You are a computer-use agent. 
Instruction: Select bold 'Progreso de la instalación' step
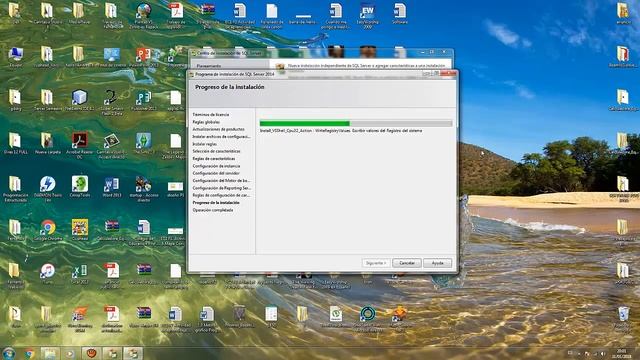pos(216,203)
